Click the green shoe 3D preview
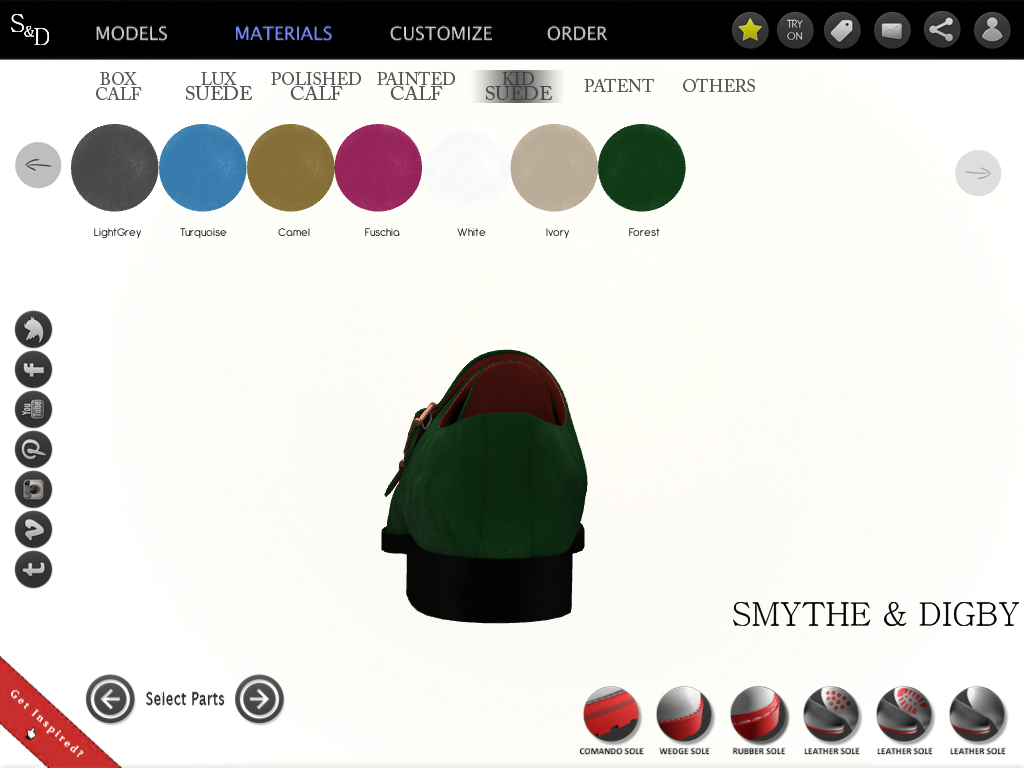 484,485
